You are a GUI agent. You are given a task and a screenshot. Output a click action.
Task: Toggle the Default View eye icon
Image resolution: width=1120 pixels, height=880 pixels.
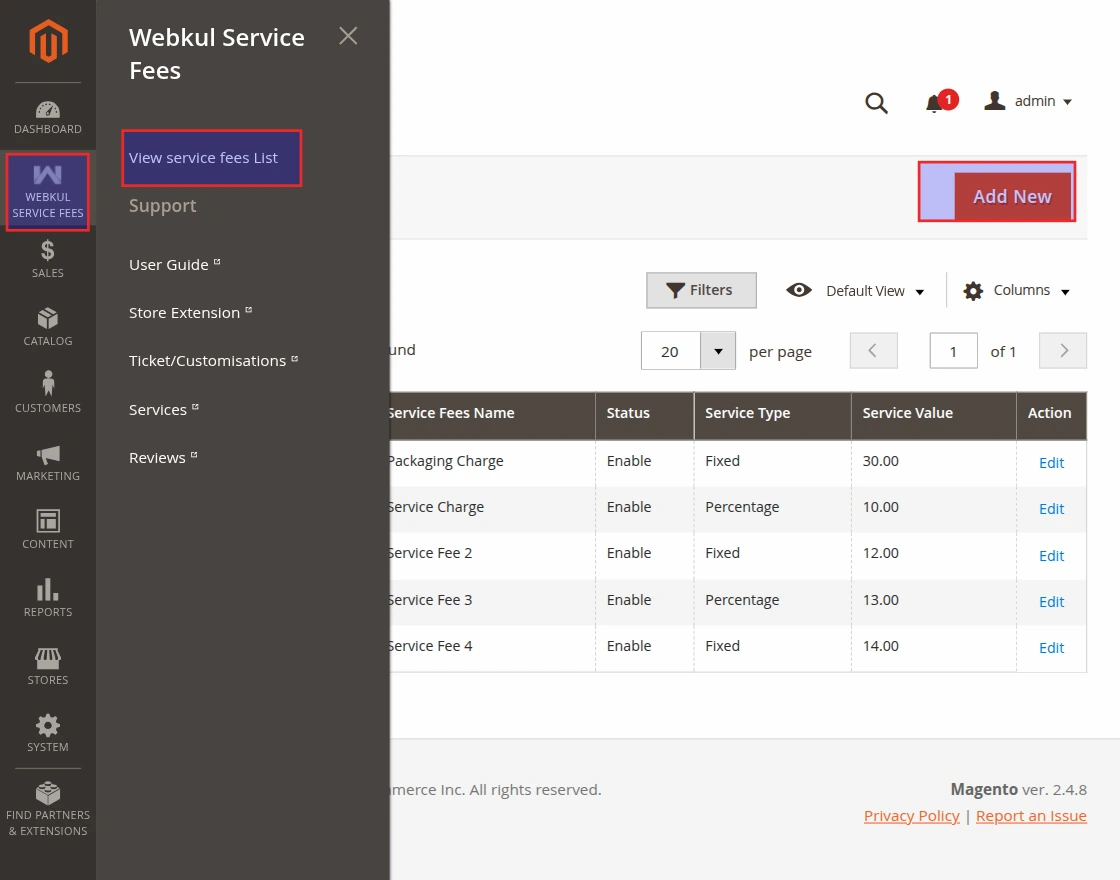(x=799, y=290)
